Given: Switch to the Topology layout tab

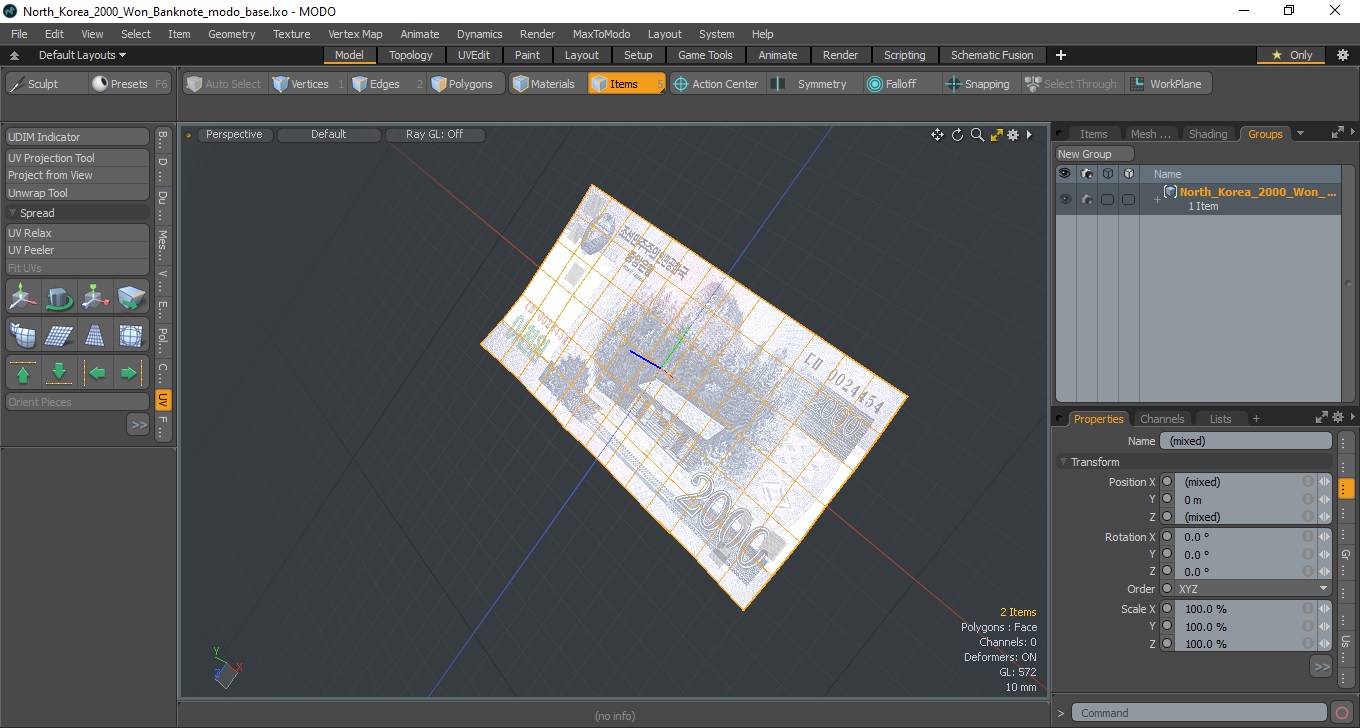Looking at the screenshot, I should [x=411, y=55].
